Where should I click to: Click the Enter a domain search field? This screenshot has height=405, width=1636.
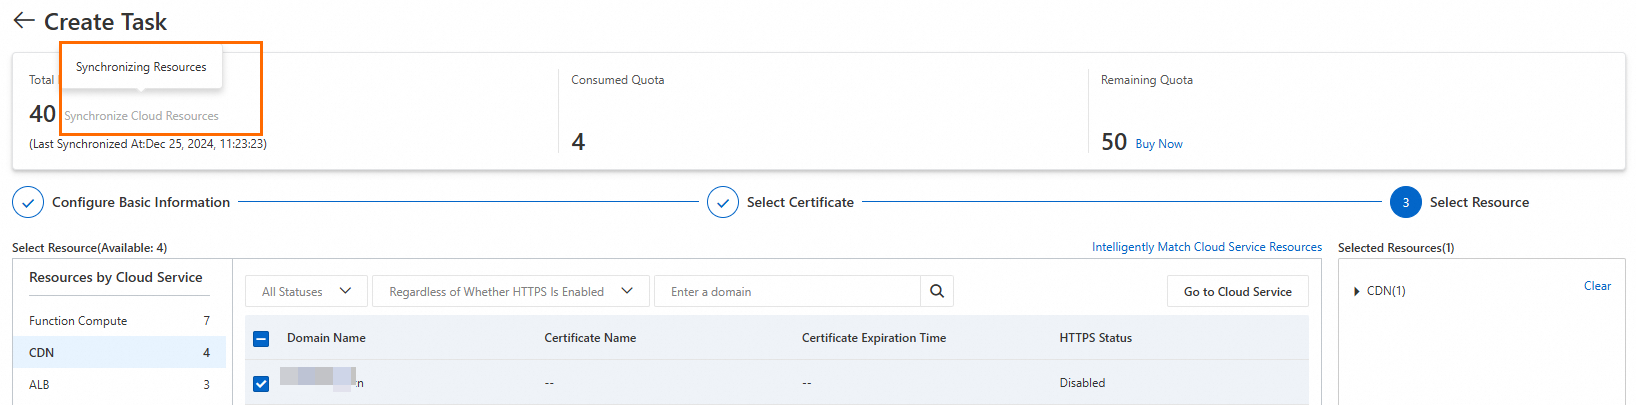tap(786, 291)
